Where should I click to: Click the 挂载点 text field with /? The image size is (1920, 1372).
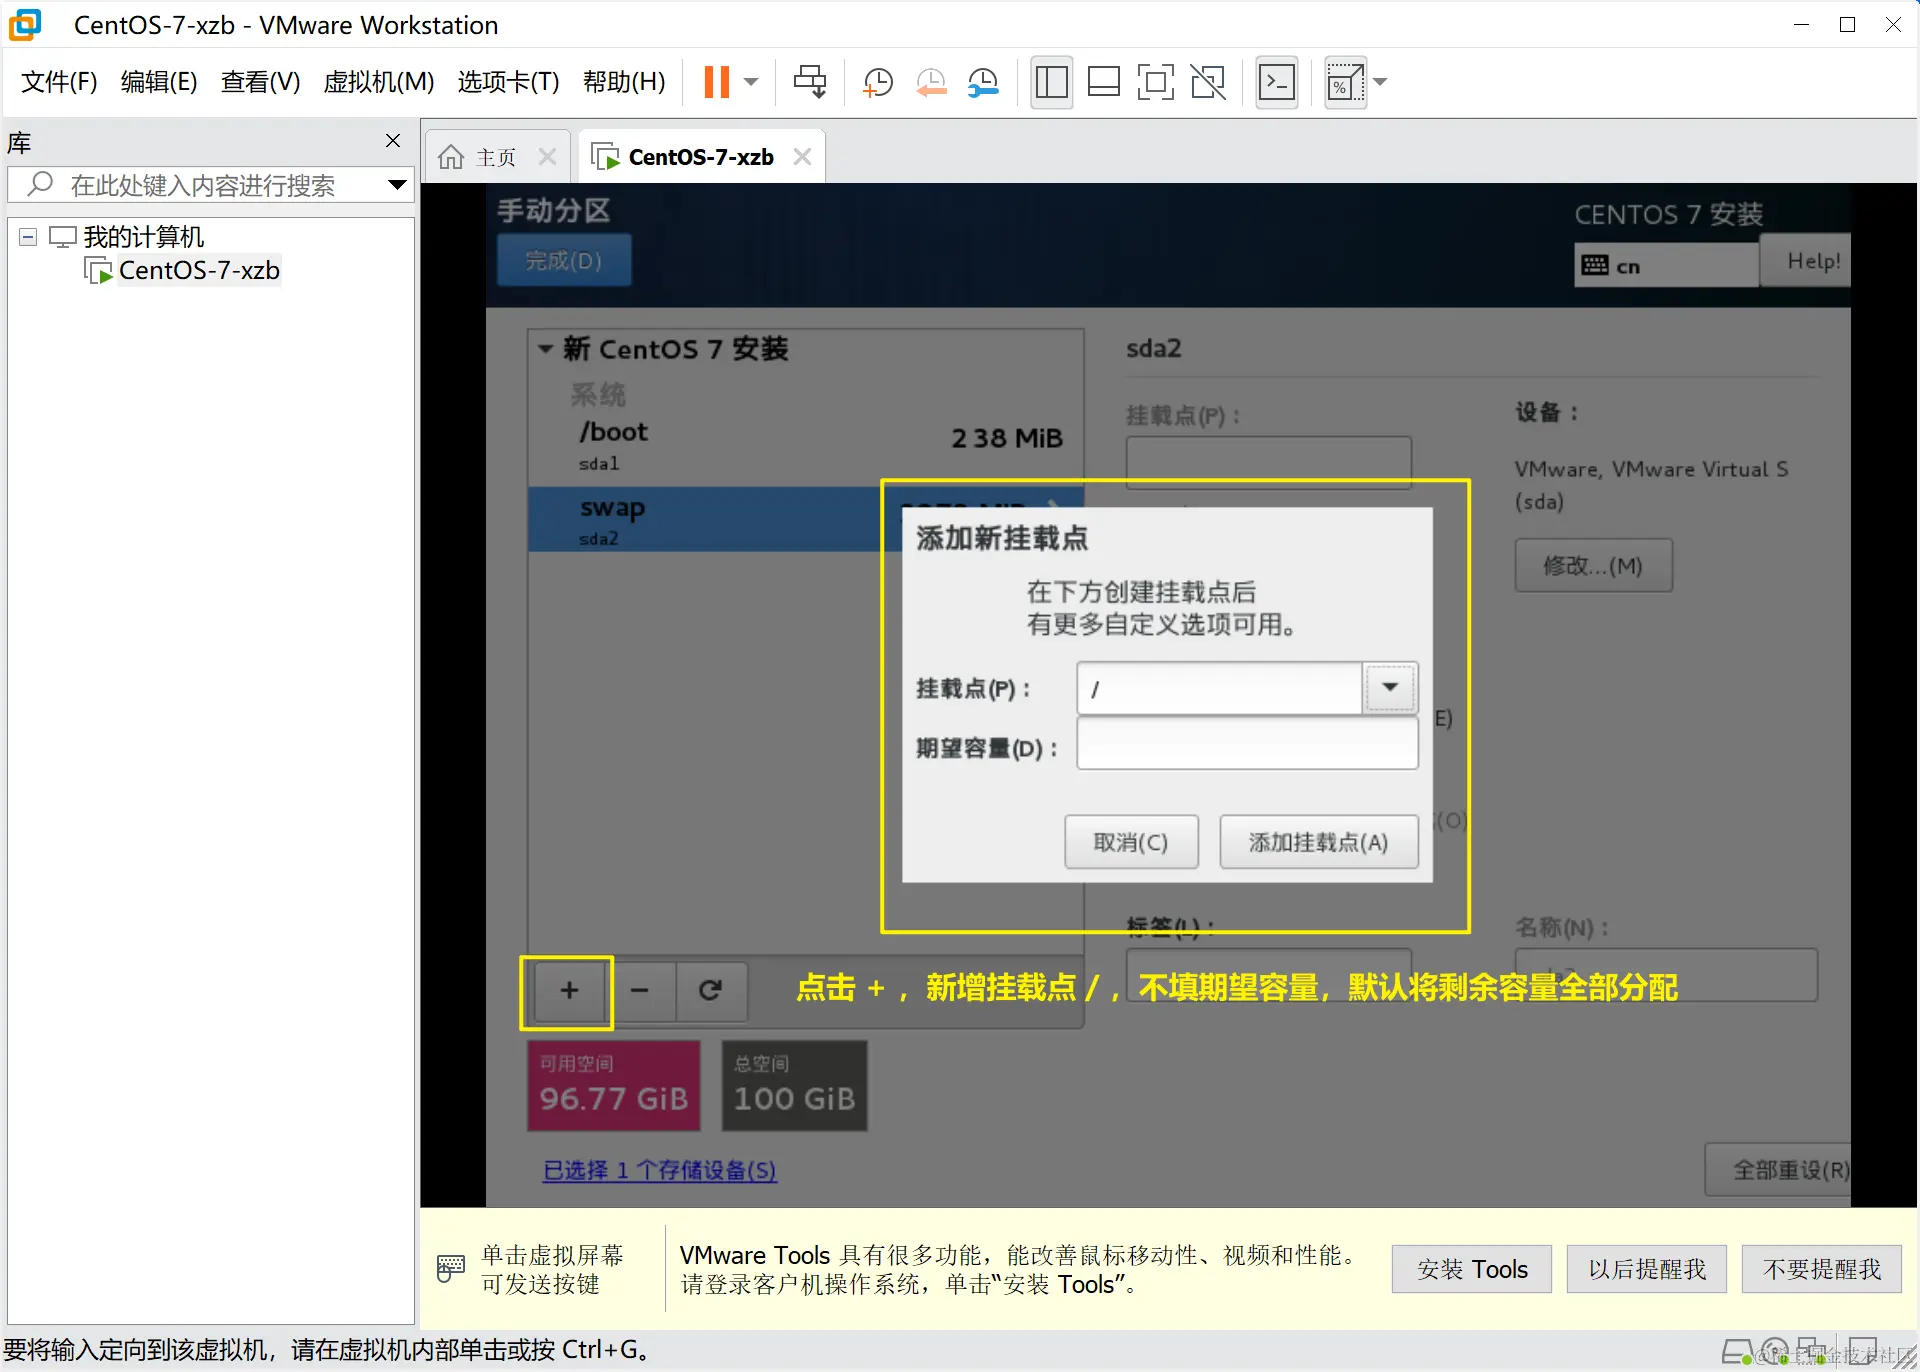(x=1220, y=689)
